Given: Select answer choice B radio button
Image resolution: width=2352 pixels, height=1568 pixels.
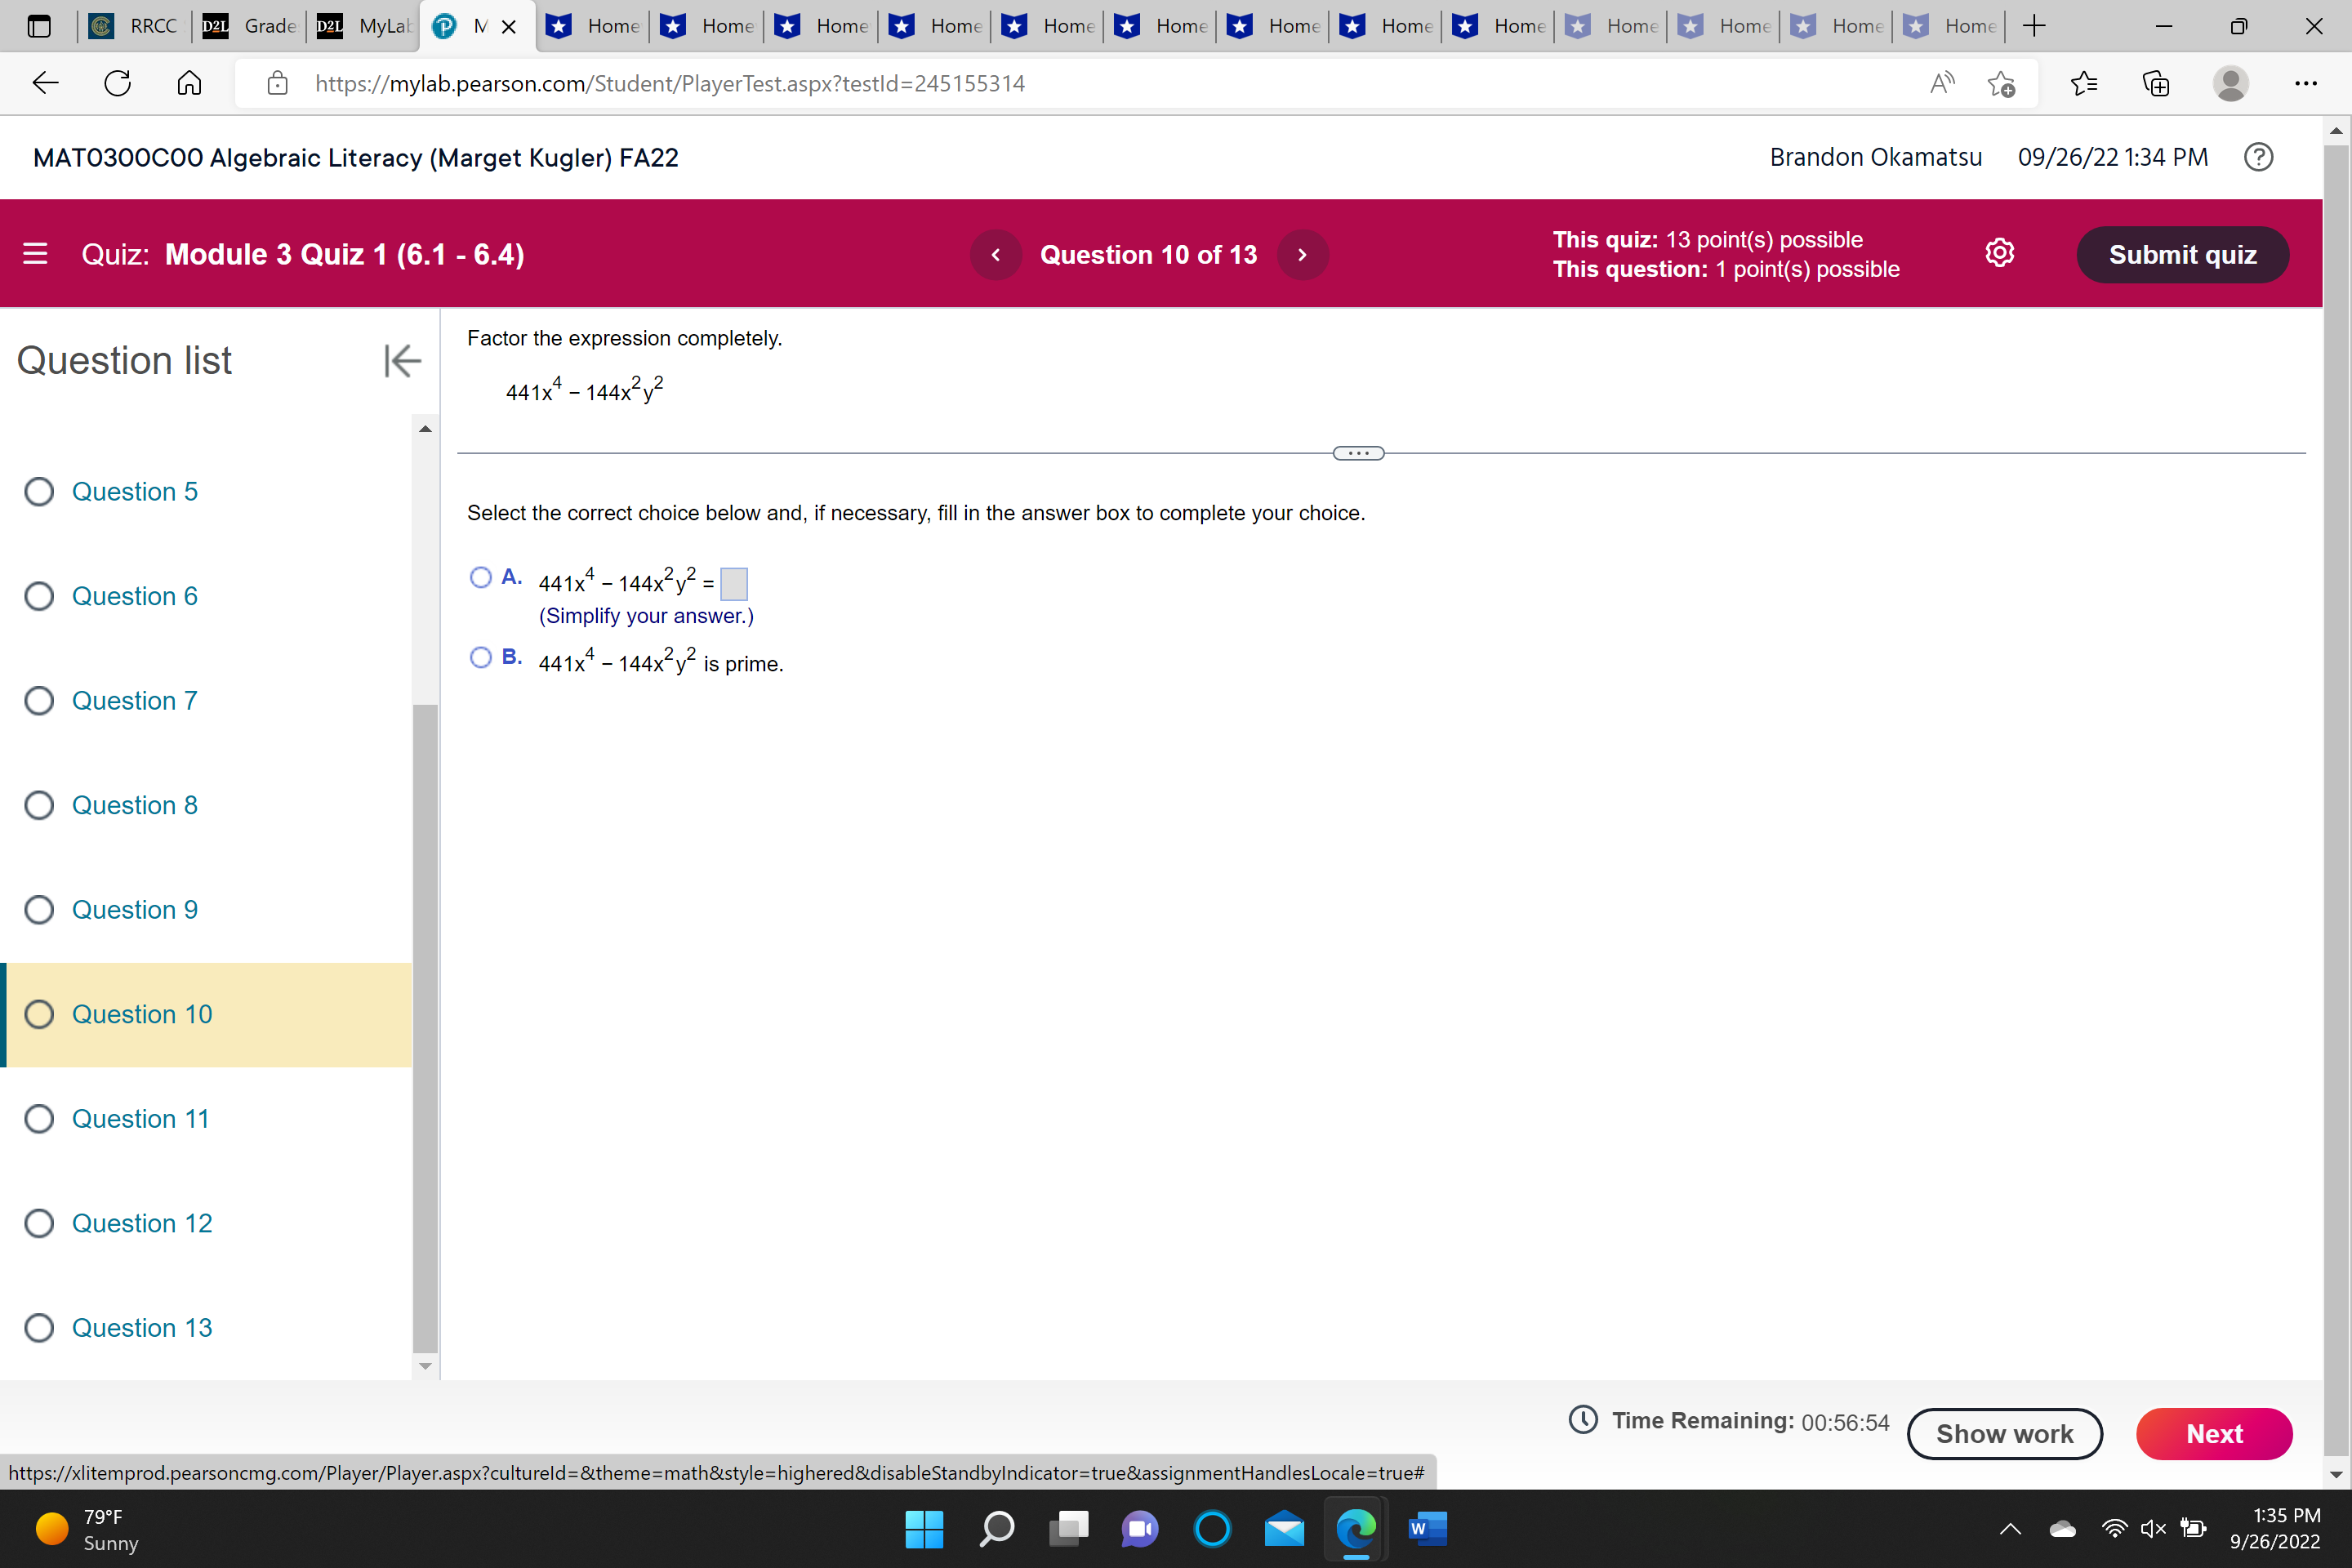Looking at the screenshot, I should click(x=481, y=657).
